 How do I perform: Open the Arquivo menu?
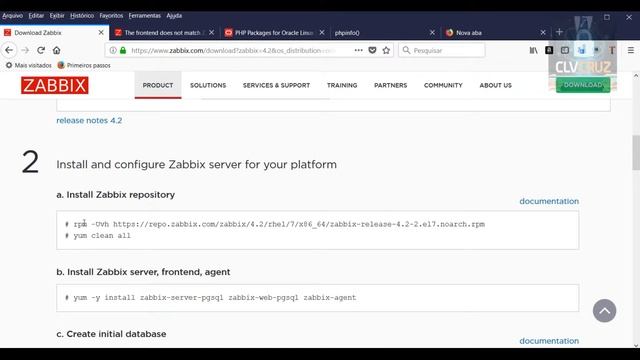point(13,16)
